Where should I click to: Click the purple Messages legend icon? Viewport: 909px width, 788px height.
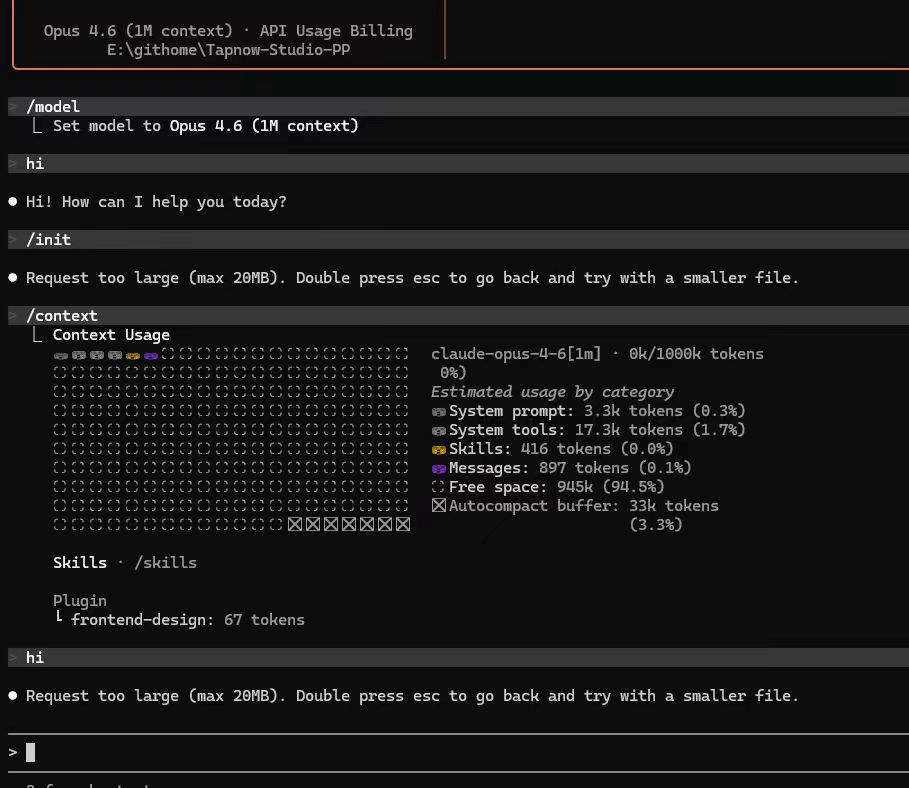tap(439, 469)
